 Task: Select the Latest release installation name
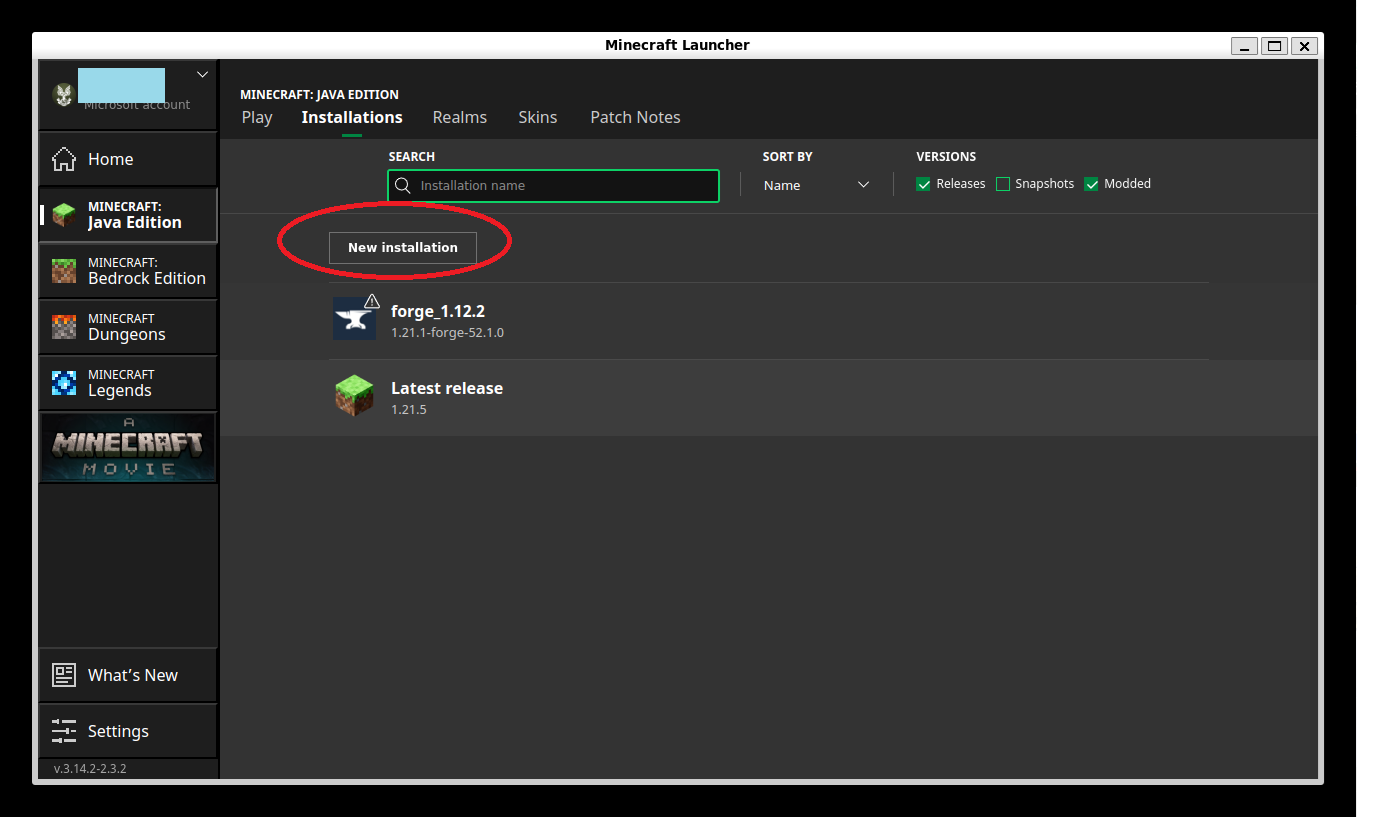447,388
